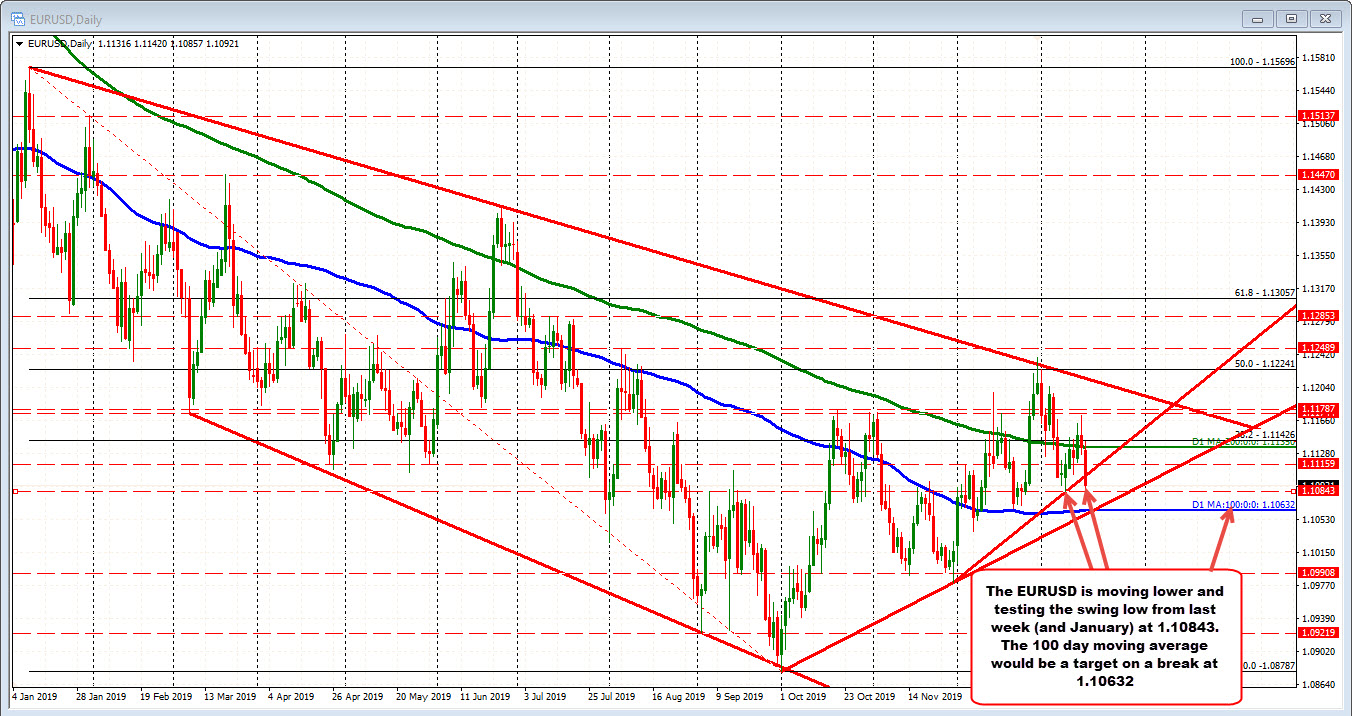
Task: Click the 4 Jan 2019 date label
Action: pos(35,695)
